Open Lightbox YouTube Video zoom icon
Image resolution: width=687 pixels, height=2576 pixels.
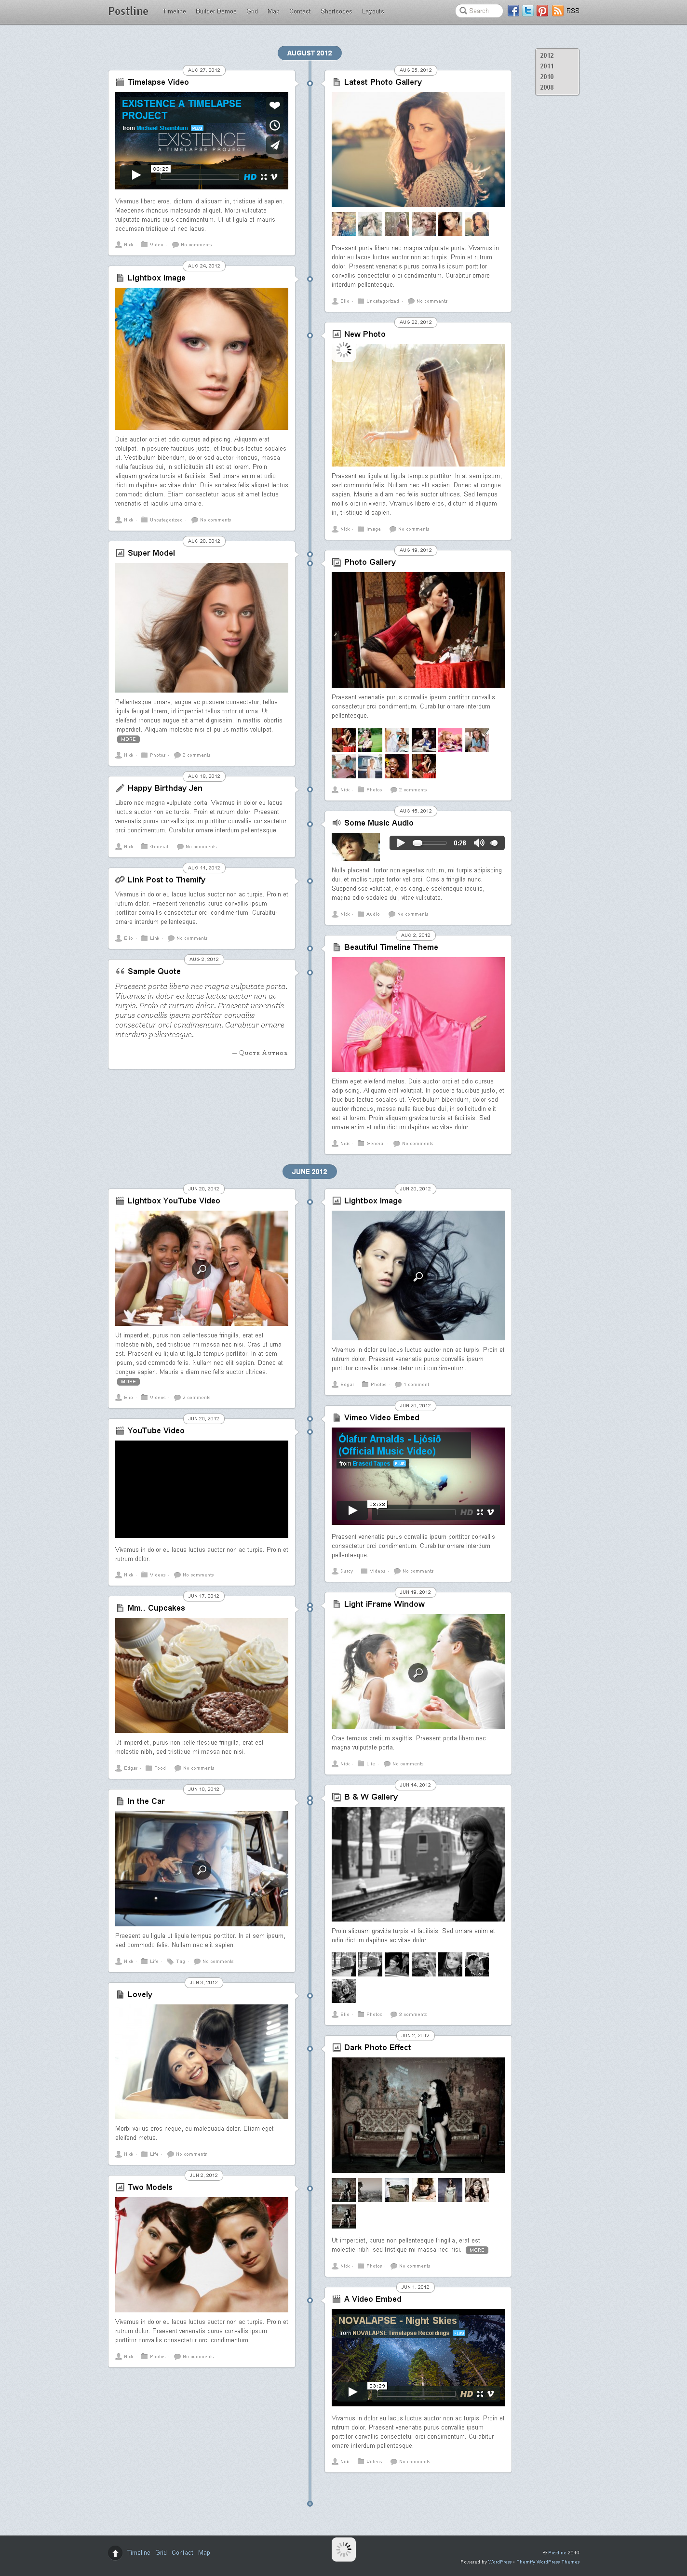(201, 1269)
